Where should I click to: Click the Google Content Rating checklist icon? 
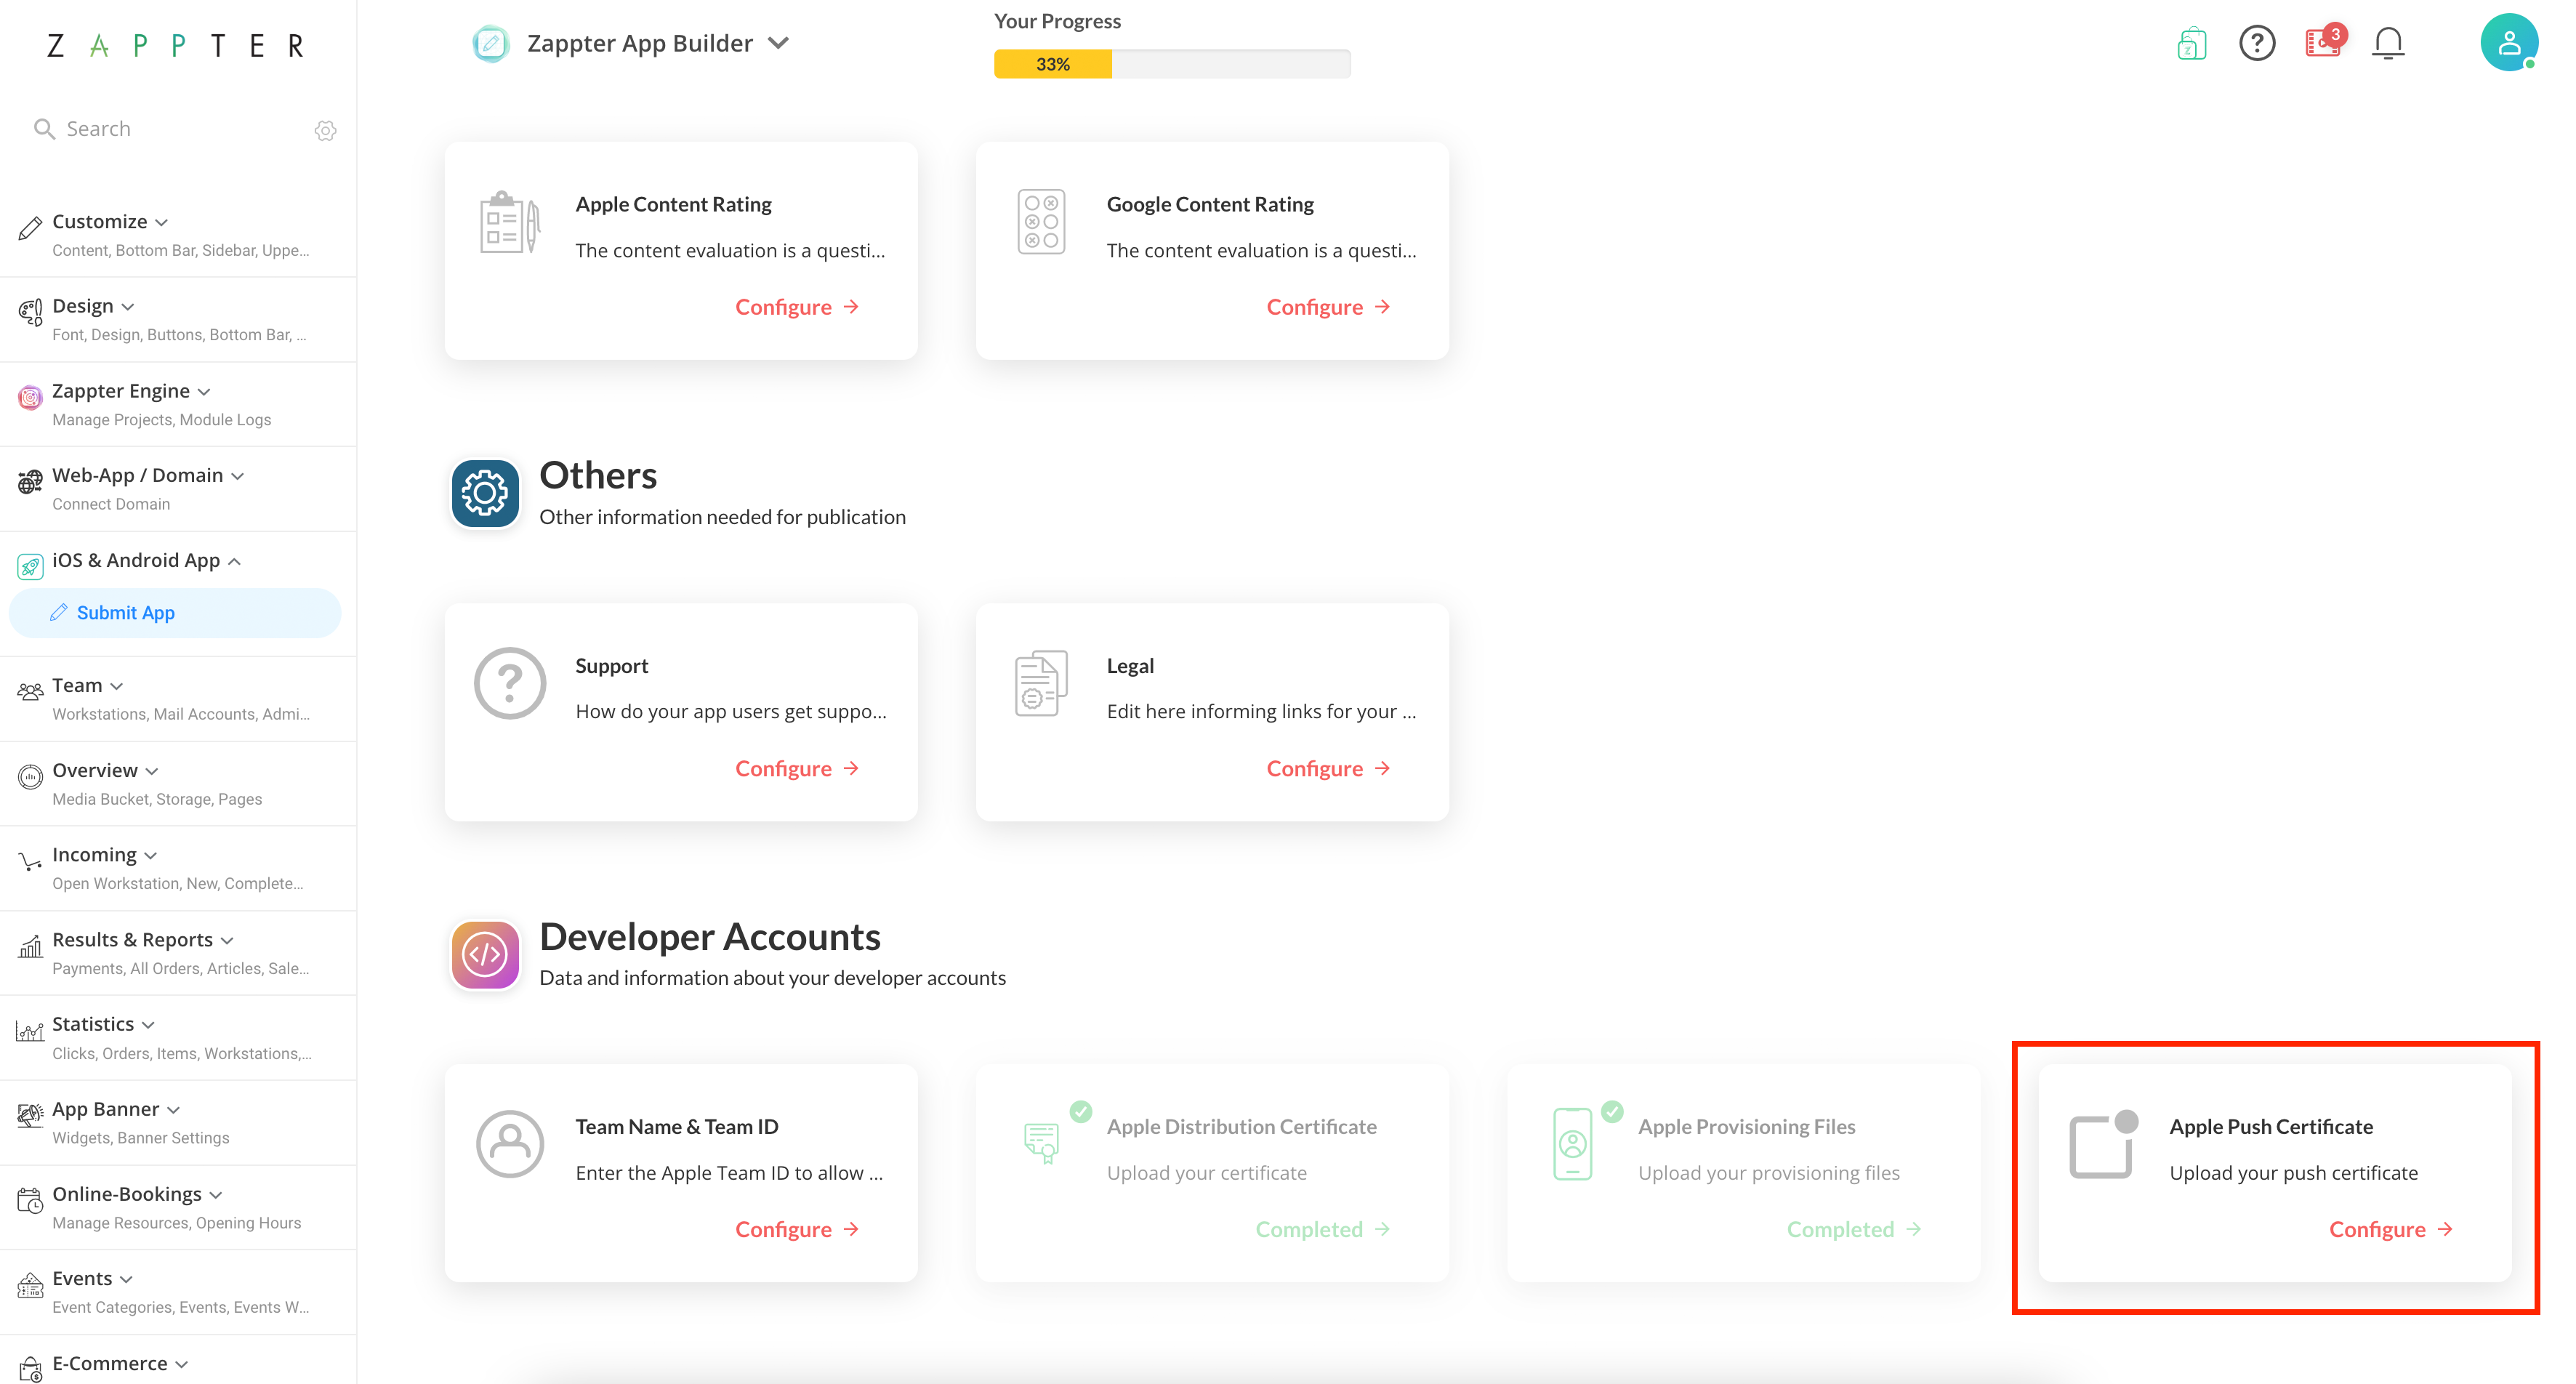1041,222
